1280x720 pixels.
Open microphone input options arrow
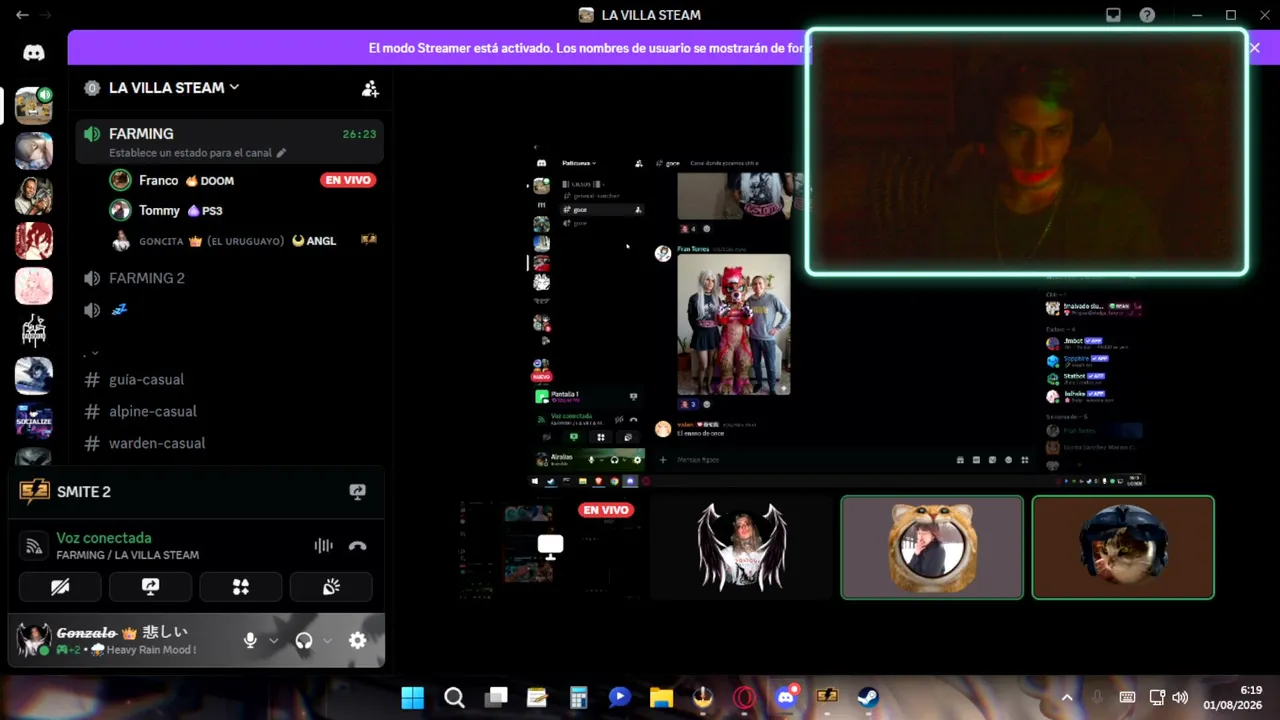pyautogui.click(x=273, y=641)
